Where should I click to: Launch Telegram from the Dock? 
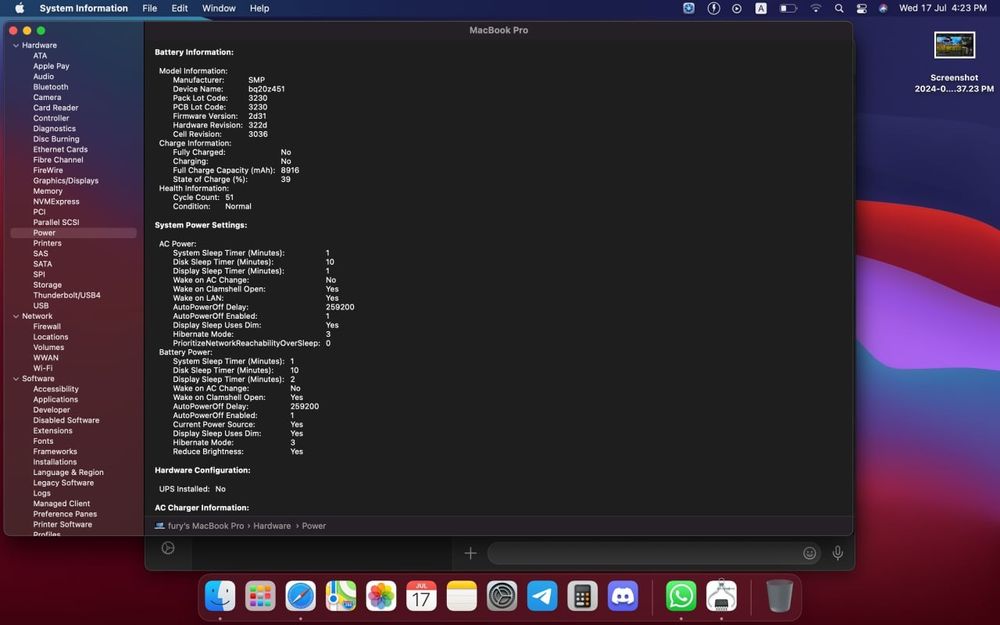543,596
